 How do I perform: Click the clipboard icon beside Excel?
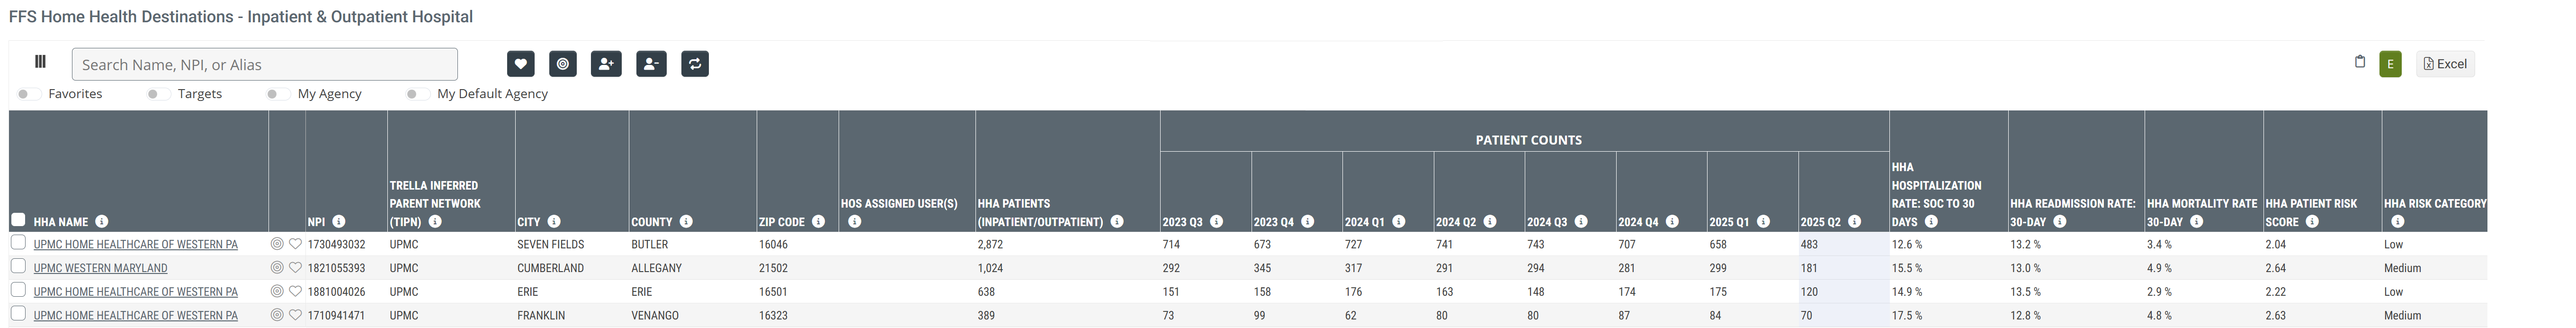2360,62
